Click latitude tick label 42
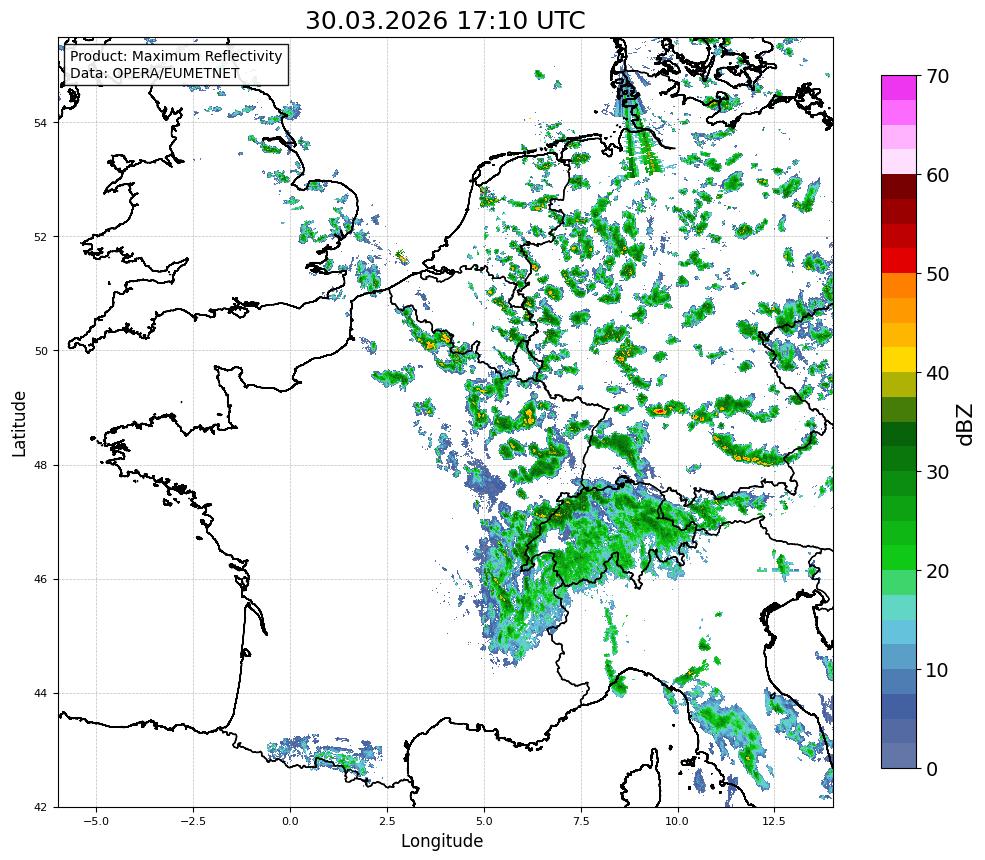Screen dimensions: 985x860 [40, 807]
